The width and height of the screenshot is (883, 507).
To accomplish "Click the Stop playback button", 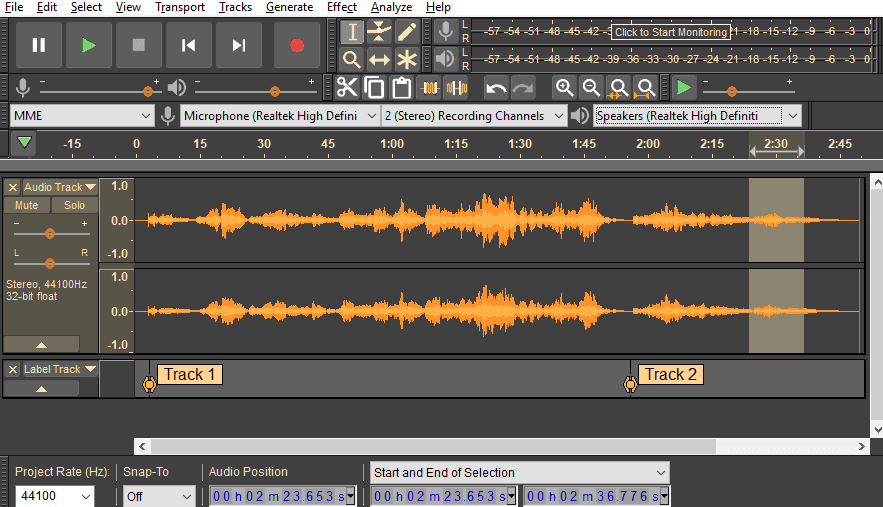I will click(x=139, y=45).
